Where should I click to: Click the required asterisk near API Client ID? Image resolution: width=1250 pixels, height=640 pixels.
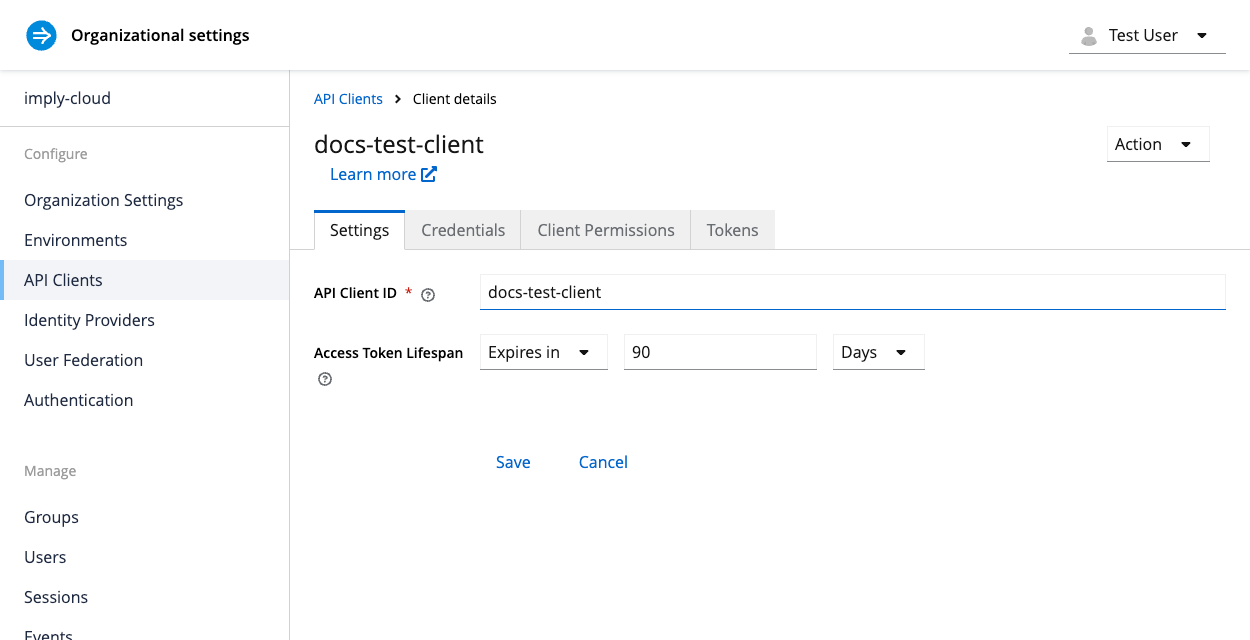pos(408,292)
